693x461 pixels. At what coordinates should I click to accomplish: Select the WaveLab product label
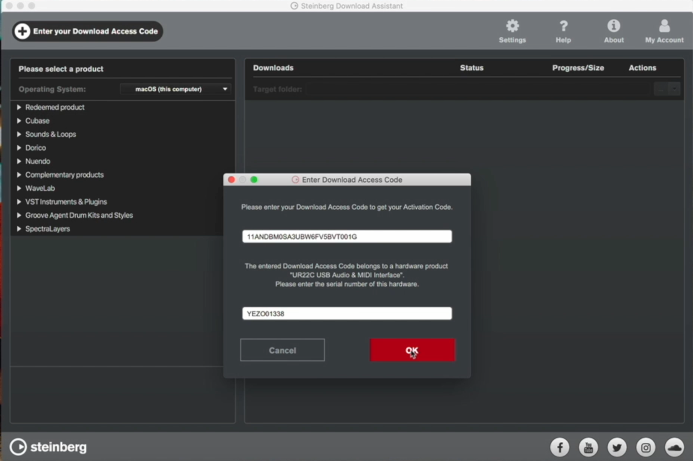[40, 188]
